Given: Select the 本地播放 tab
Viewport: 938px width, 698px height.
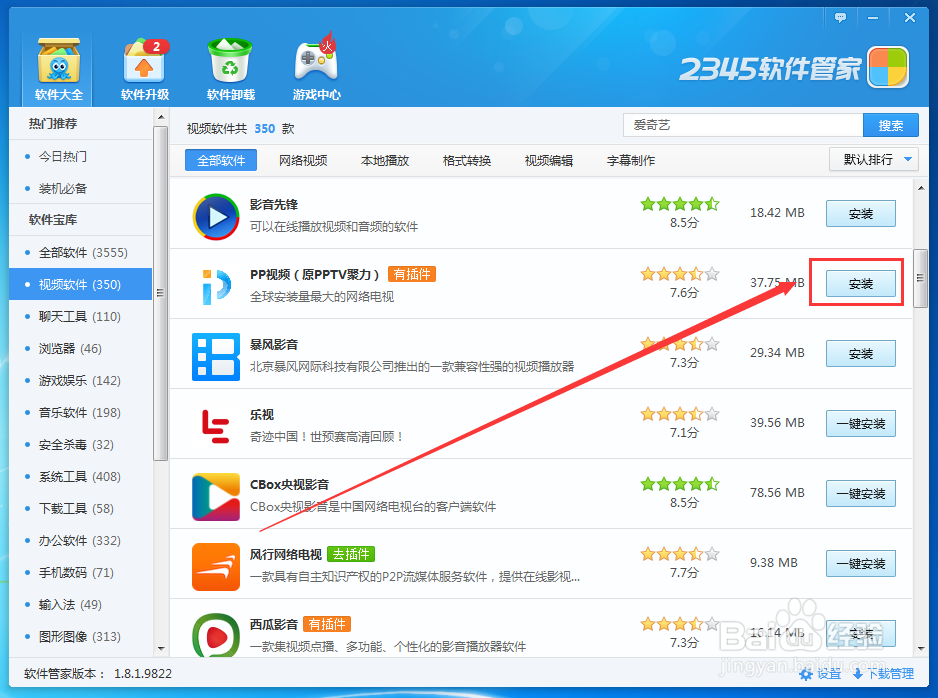Looking at the screenshot, I should 385,160.
